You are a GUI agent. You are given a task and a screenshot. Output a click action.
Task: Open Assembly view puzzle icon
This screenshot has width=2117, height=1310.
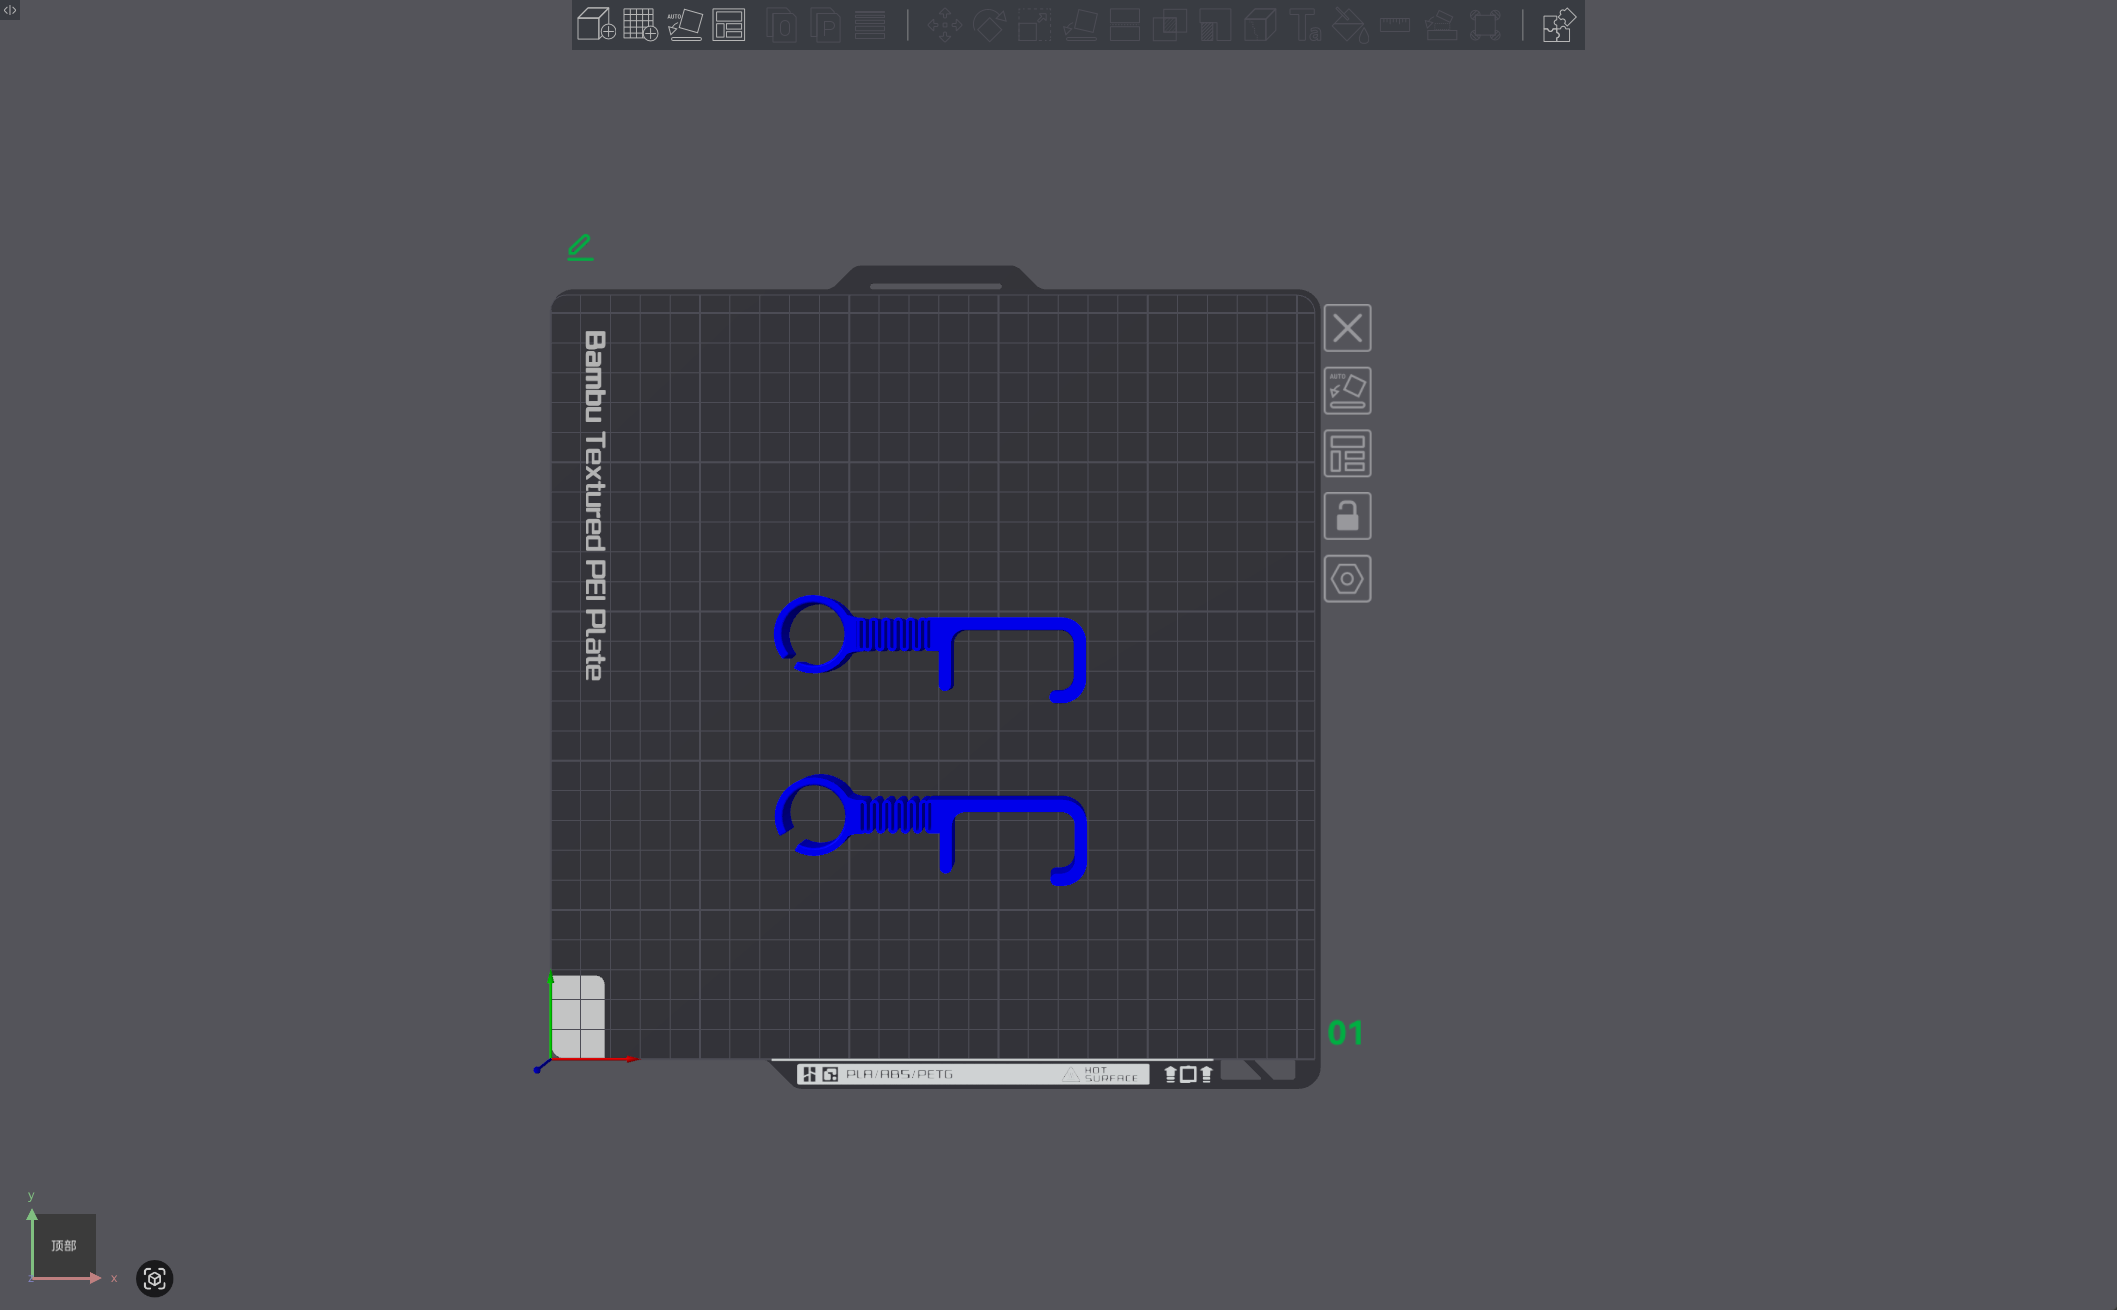point(1558,24)
